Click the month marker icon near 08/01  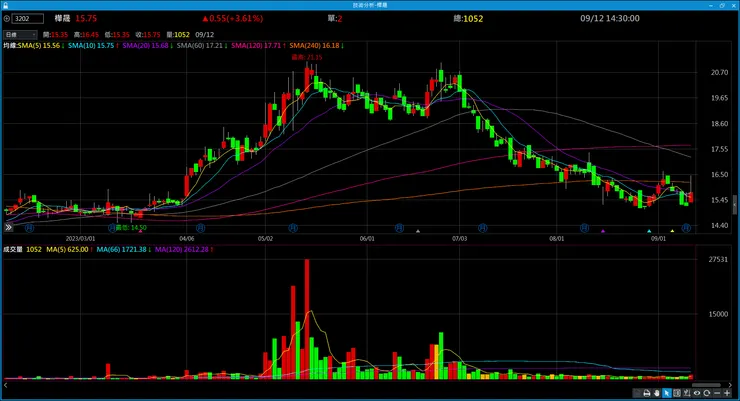[x=584, y=228]
